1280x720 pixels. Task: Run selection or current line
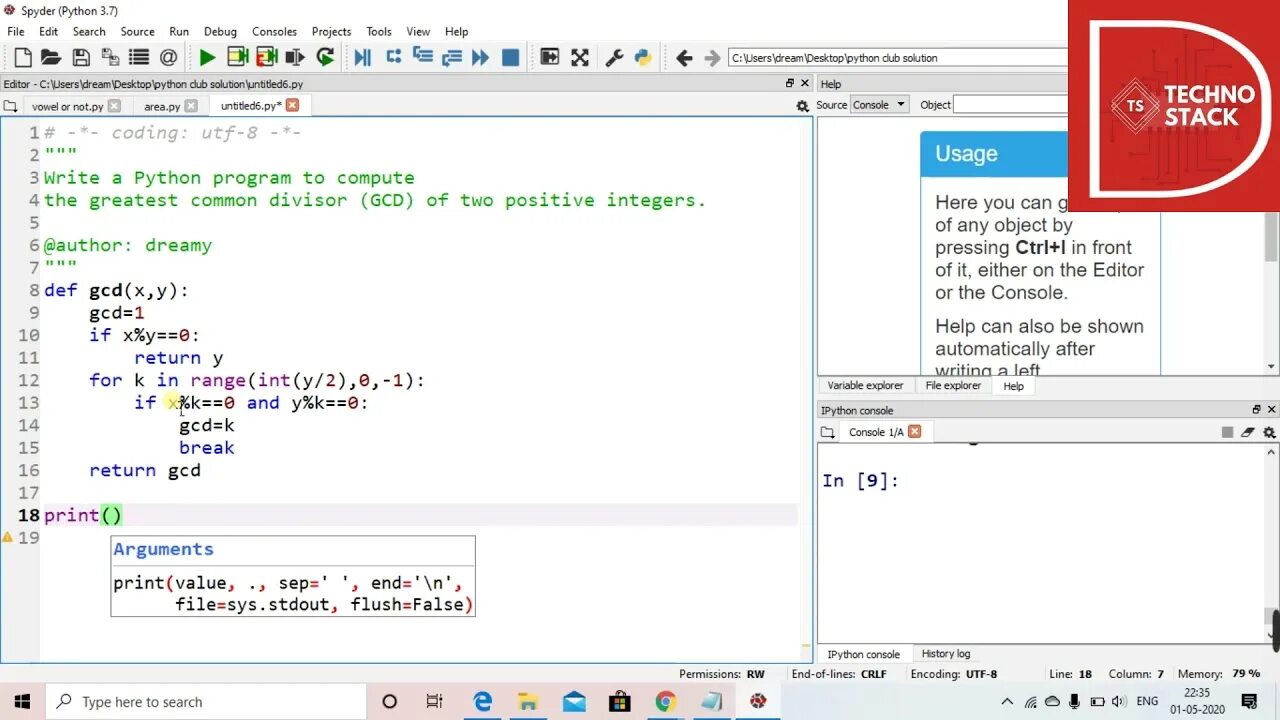[x=295, y=58]
